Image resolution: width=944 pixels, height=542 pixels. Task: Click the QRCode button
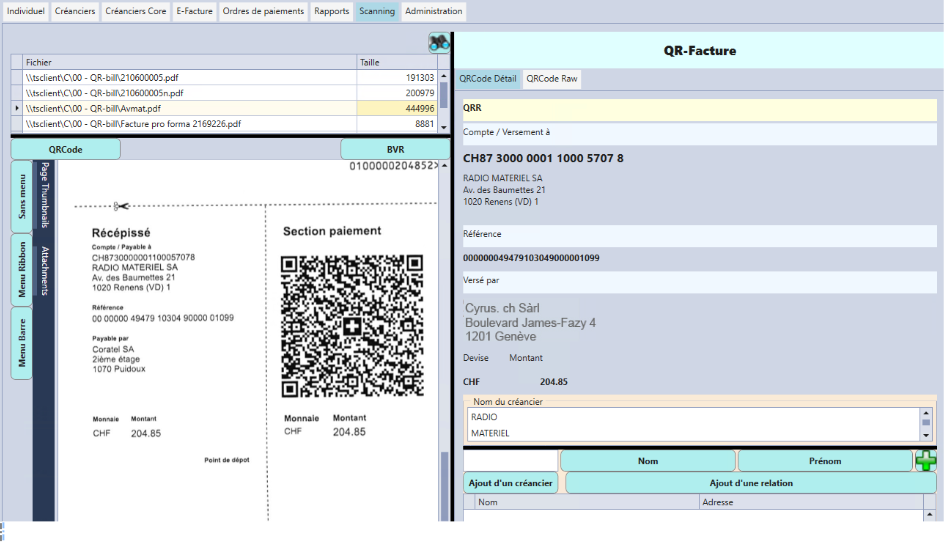(x=66, y=149)
